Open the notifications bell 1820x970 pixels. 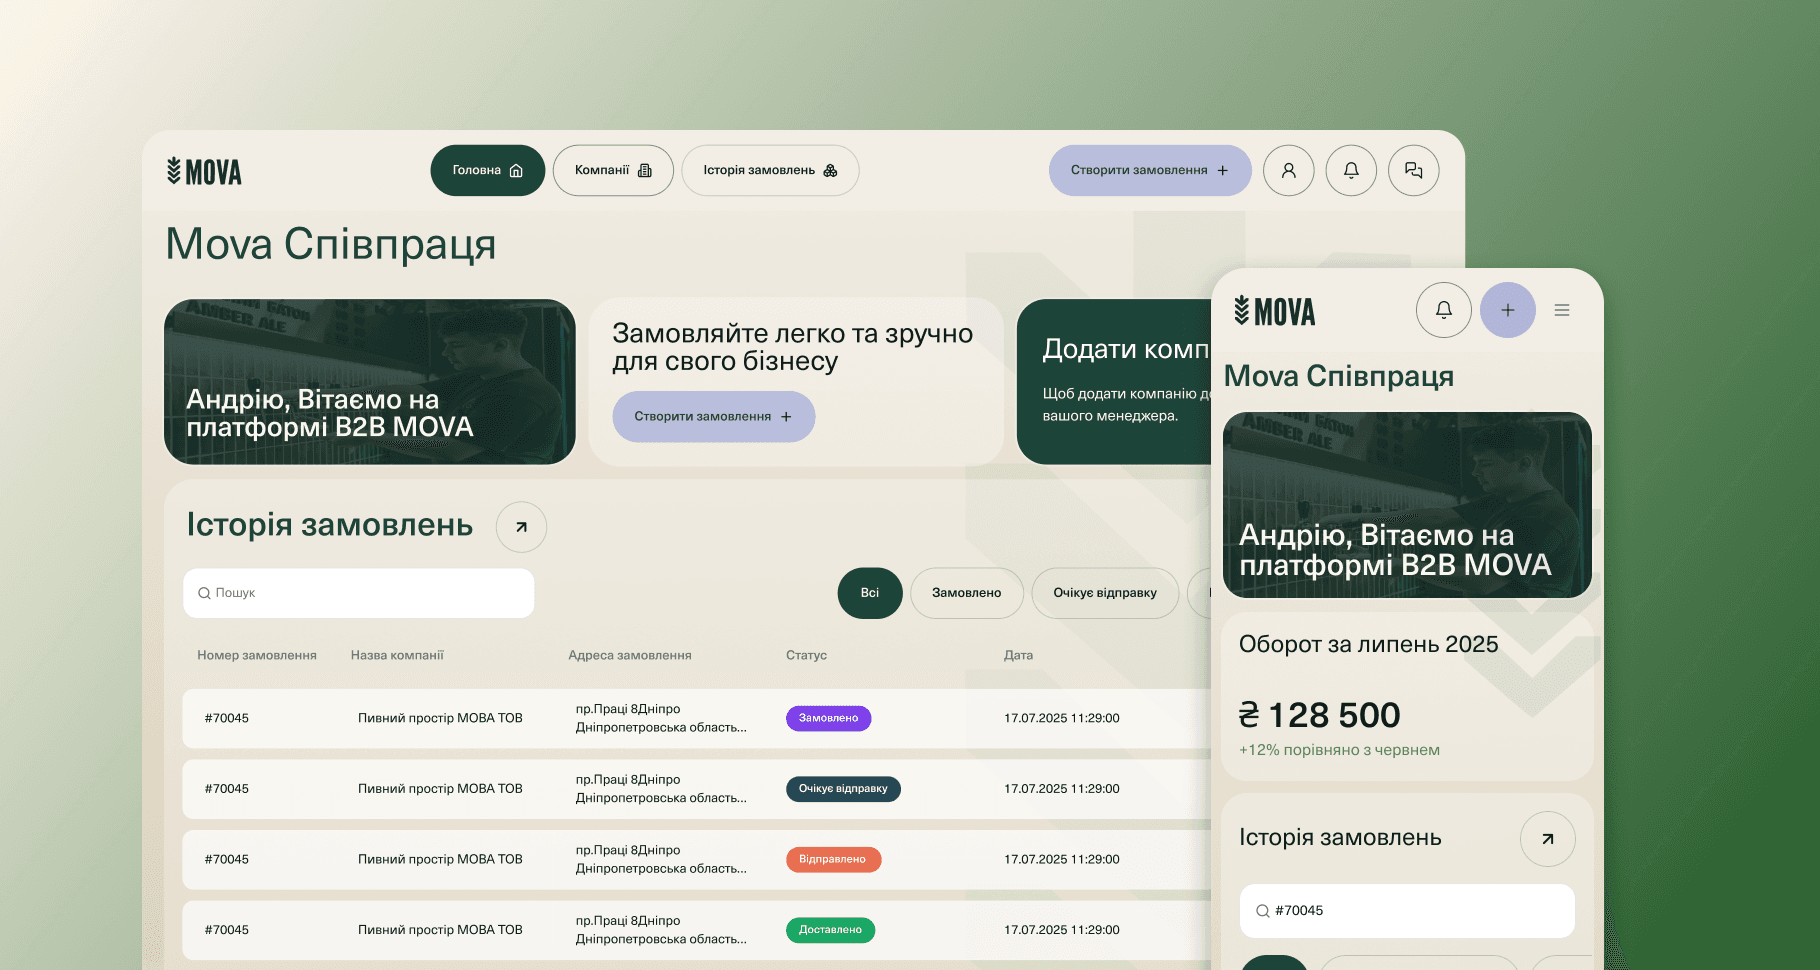(1351, 170)
